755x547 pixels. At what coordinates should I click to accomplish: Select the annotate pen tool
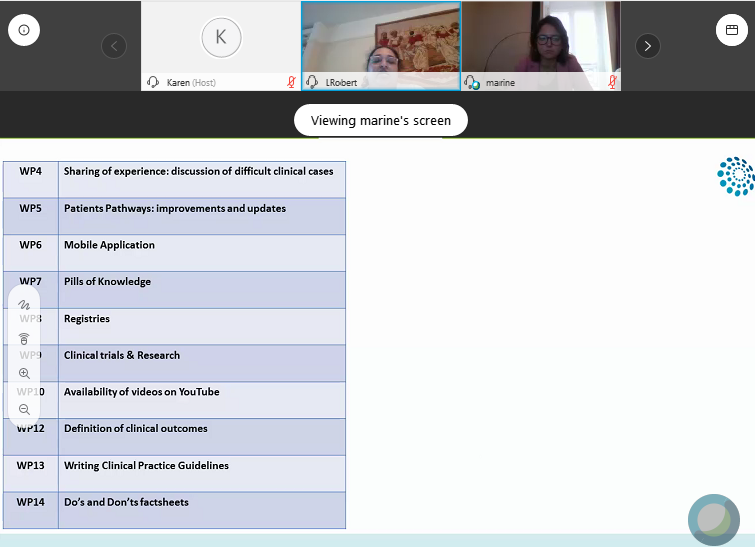point(24,305)
